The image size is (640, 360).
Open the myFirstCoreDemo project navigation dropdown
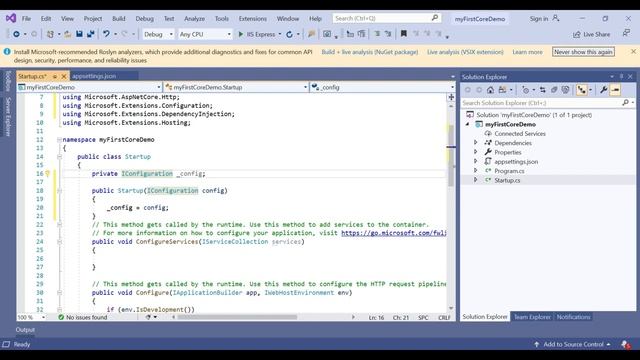[x=90, y=87]
